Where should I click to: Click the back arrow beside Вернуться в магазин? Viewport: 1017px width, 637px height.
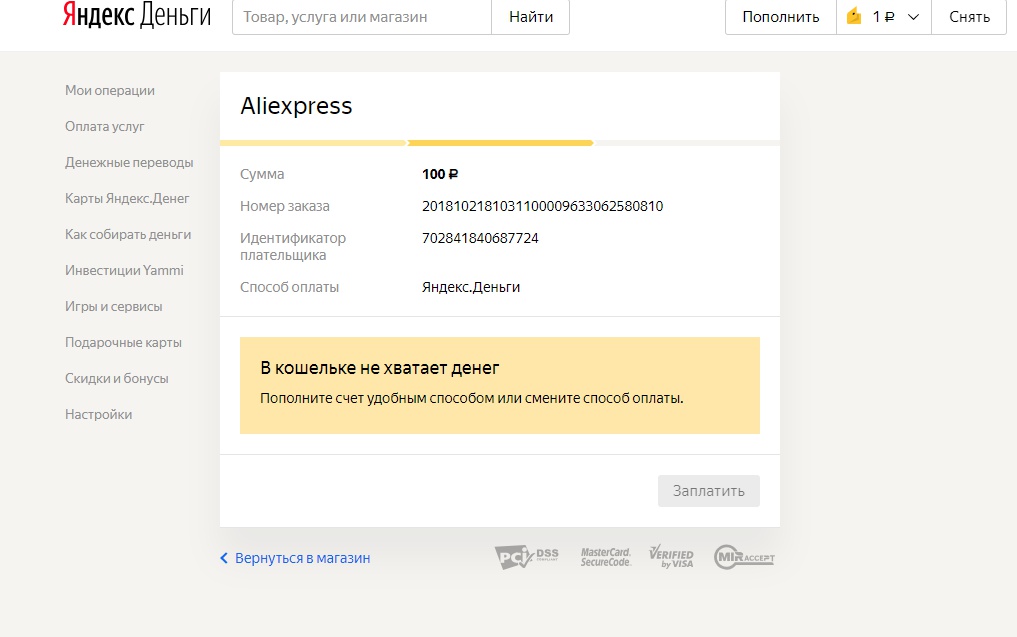224,558
